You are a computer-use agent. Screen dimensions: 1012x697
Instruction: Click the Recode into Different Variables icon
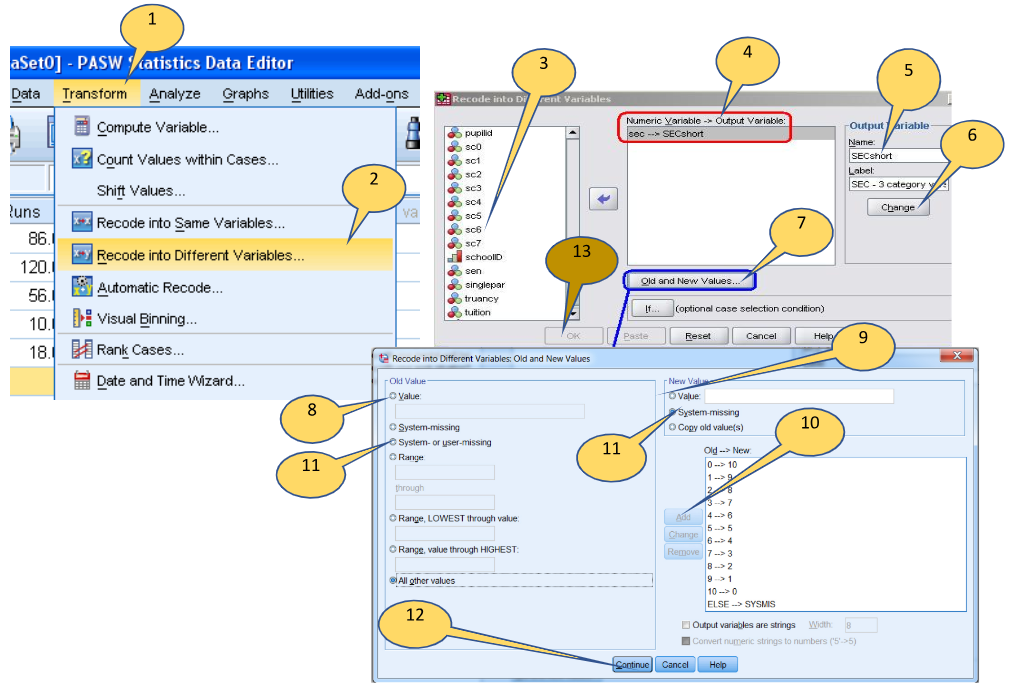(x=81, y=254)
